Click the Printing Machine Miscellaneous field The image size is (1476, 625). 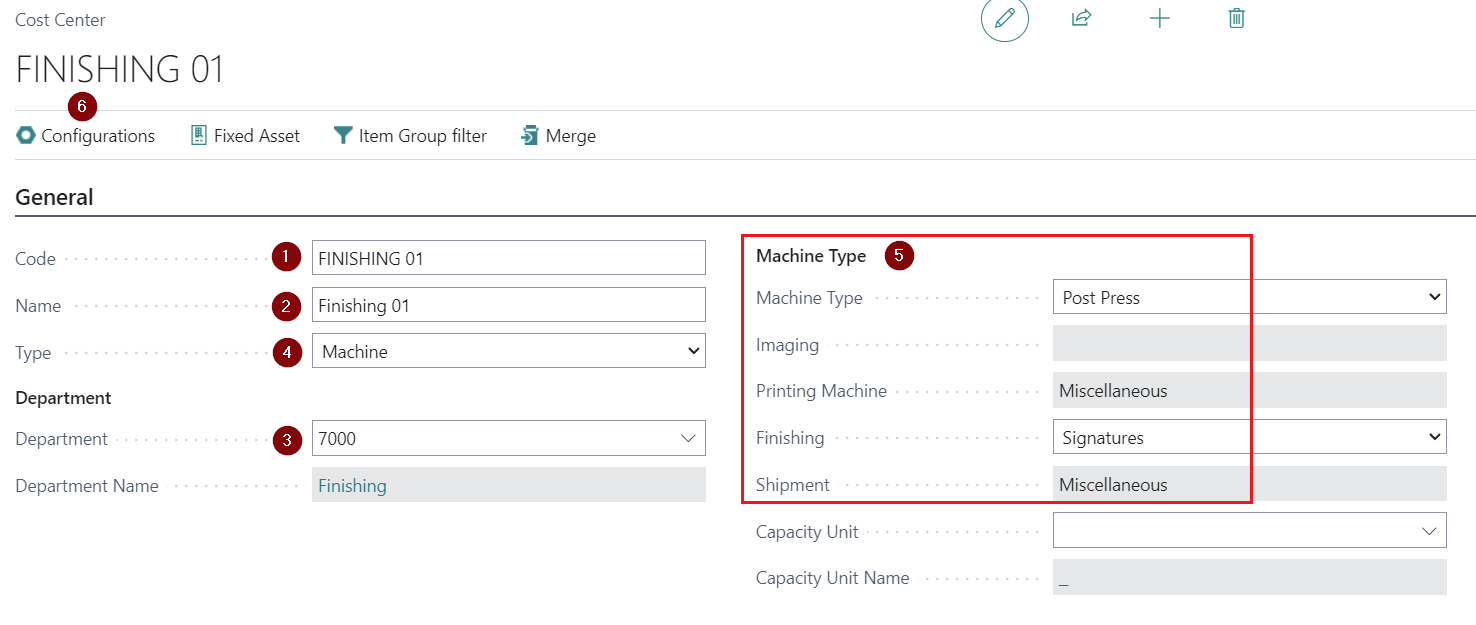point(1250,390)
